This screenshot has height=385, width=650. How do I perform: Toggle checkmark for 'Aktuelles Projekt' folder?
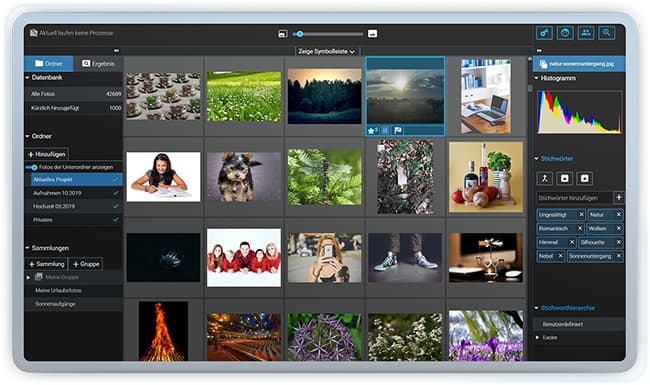(116, 179)
